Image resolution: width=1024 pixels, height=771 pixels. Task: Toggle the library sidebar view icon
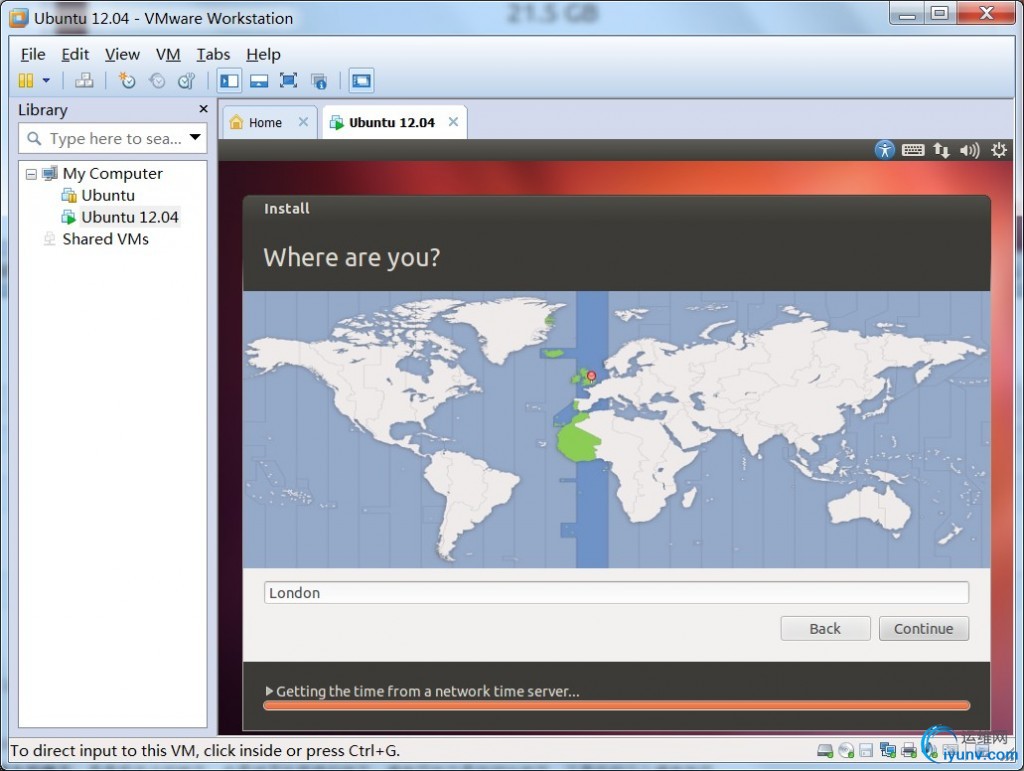coord(229,80)
